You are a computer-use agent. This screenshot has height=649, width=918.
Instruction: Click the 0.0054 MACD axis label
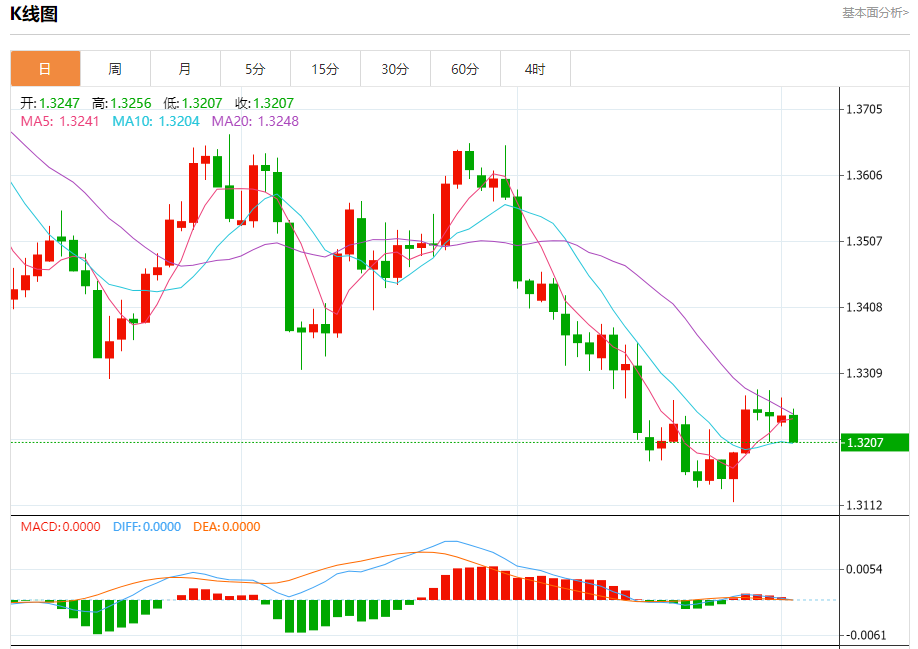pos(864,569)
